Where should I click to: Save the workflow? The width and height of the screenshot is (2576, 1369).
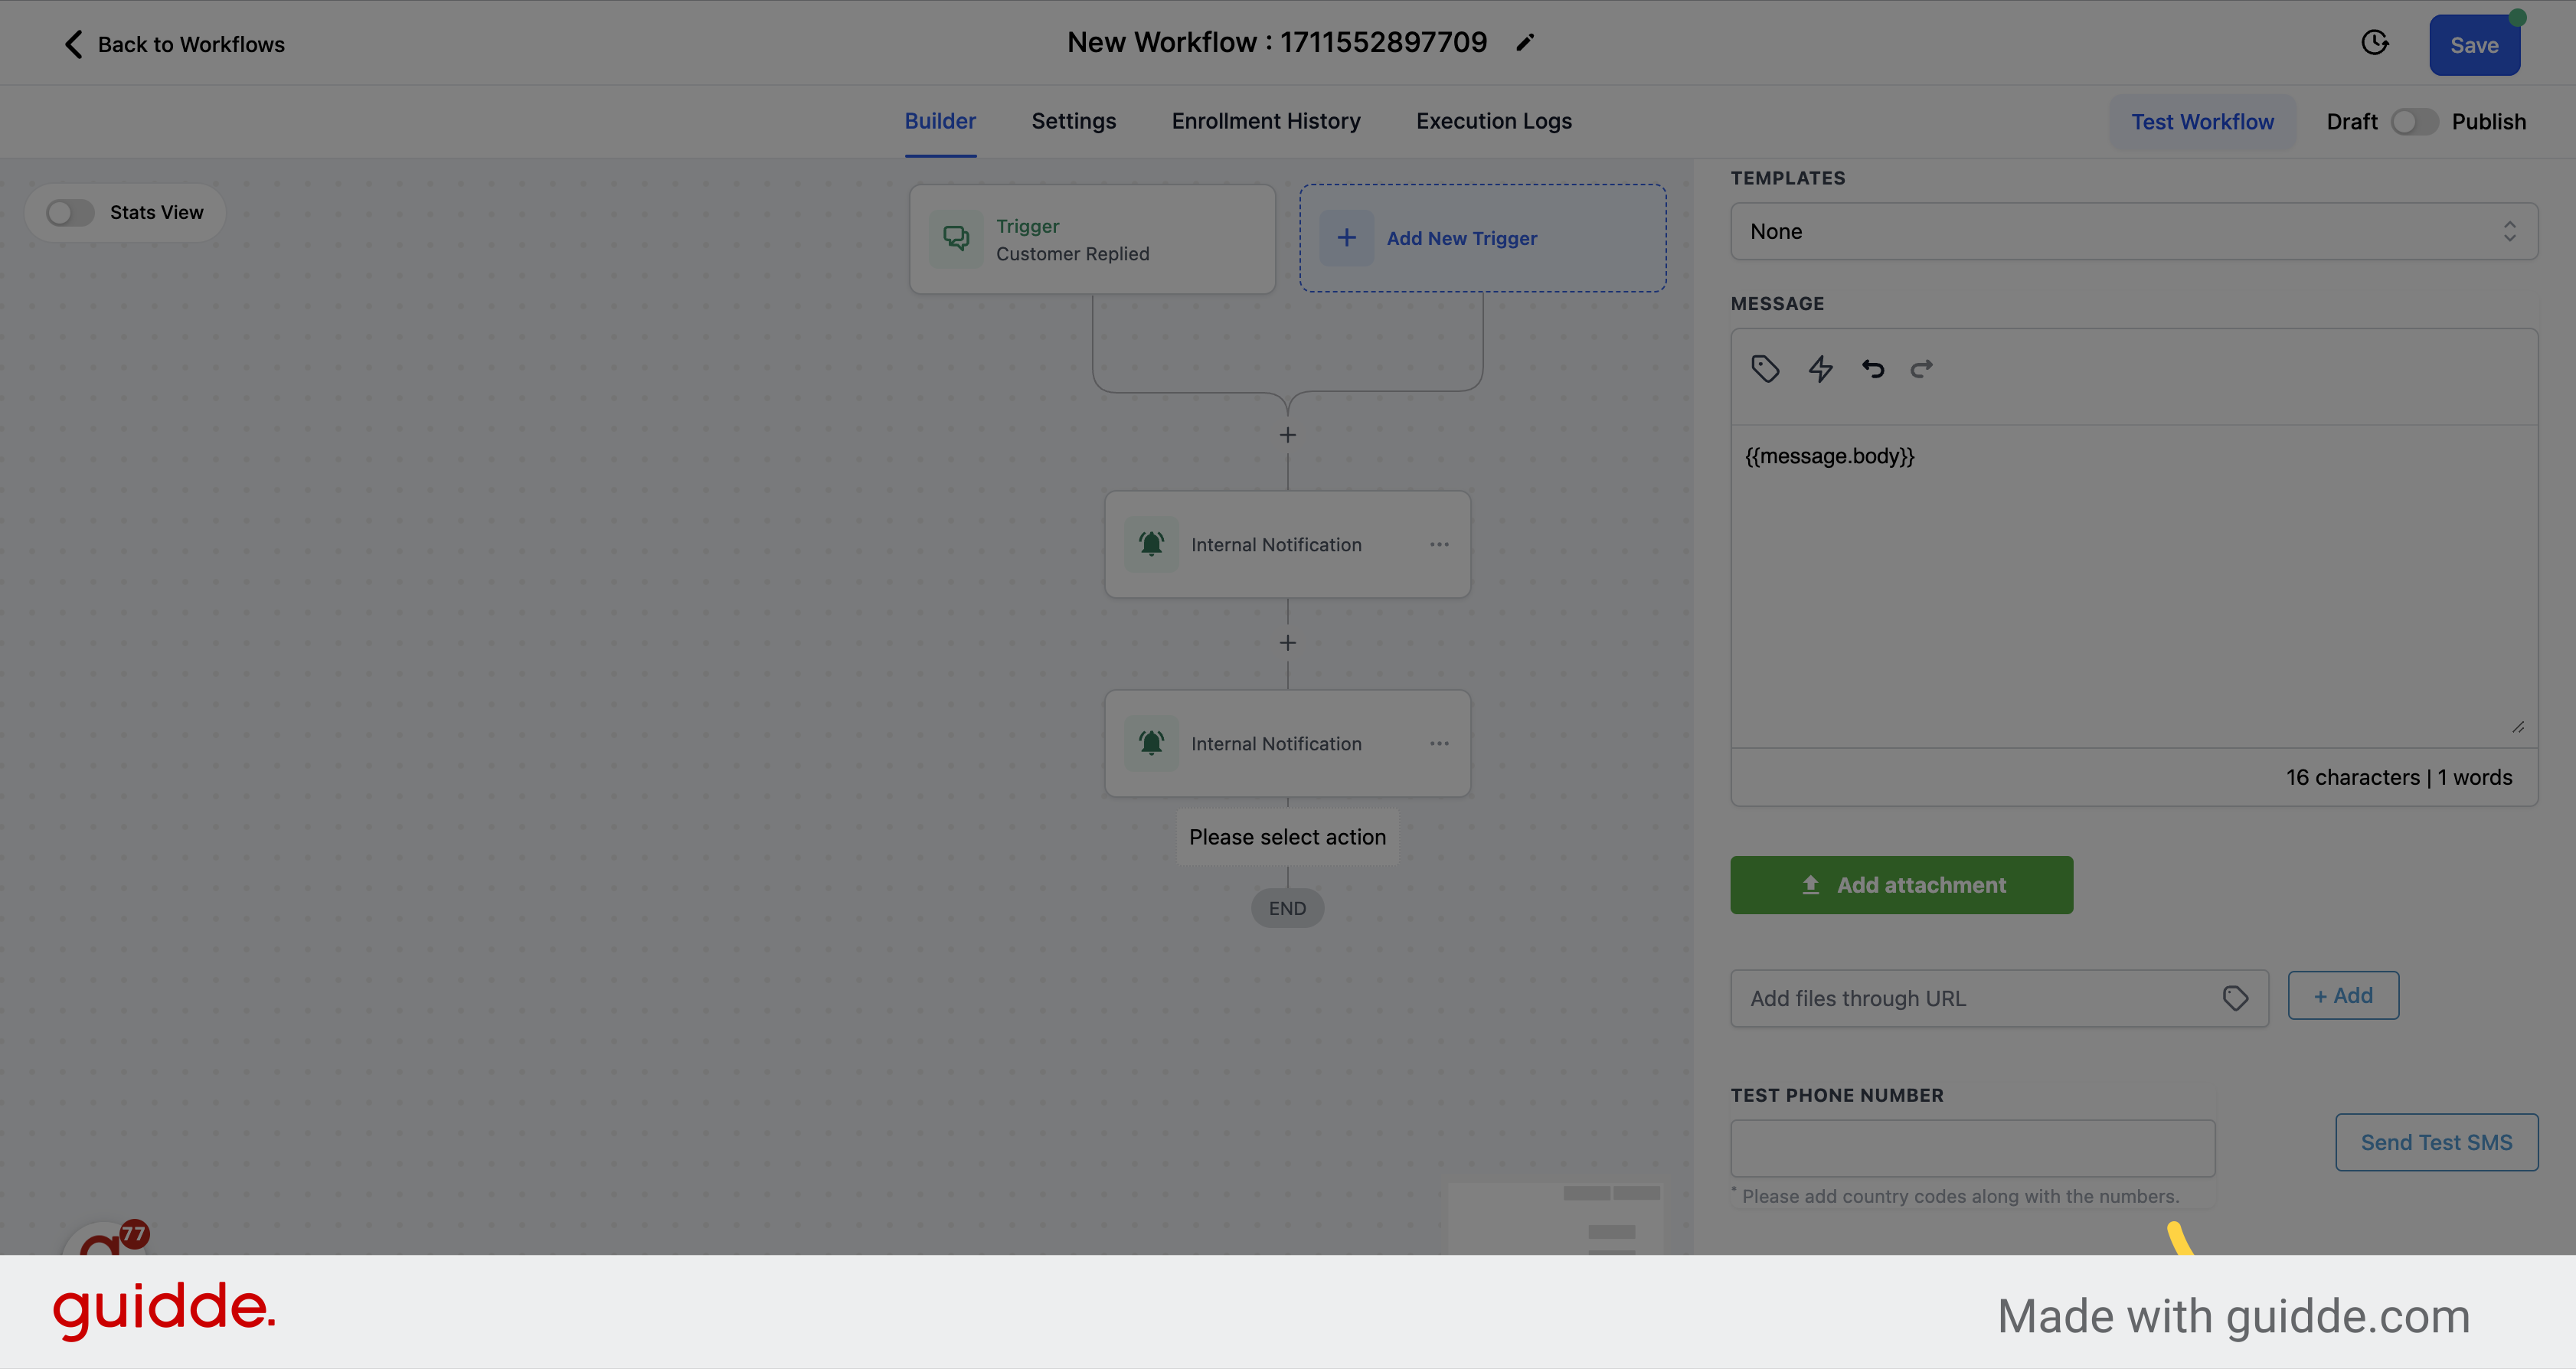tap(2474, 45)
